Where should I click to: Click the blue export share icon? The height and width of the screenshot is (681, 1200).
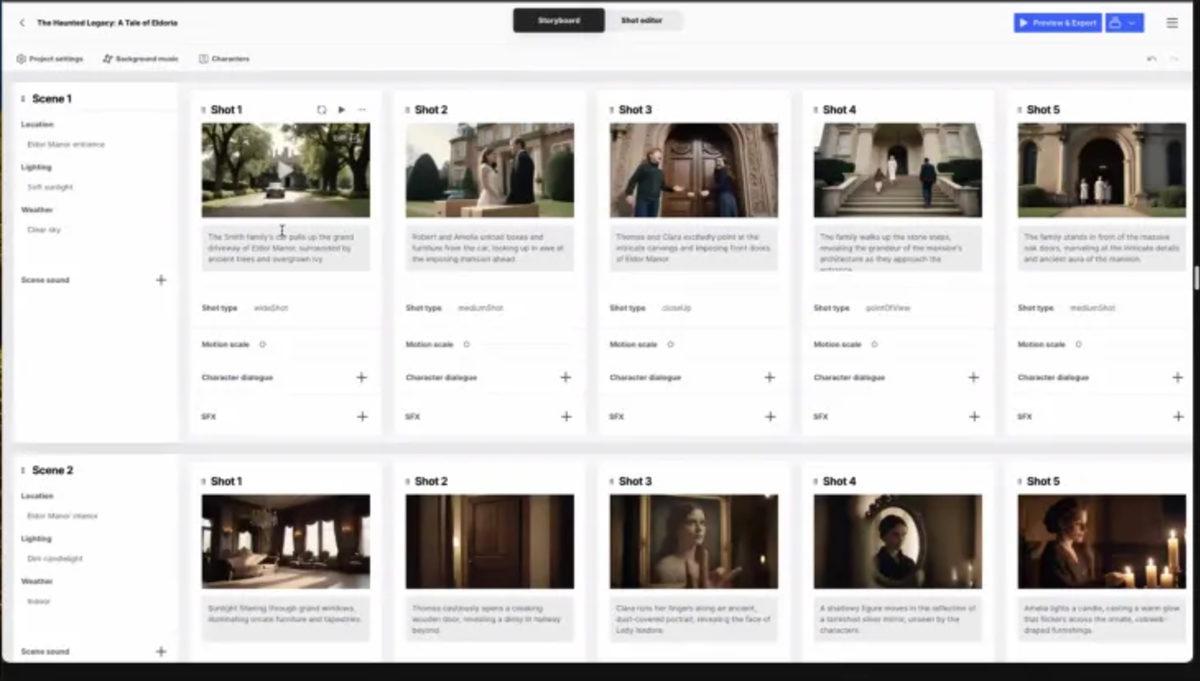tap(1115, 23)
